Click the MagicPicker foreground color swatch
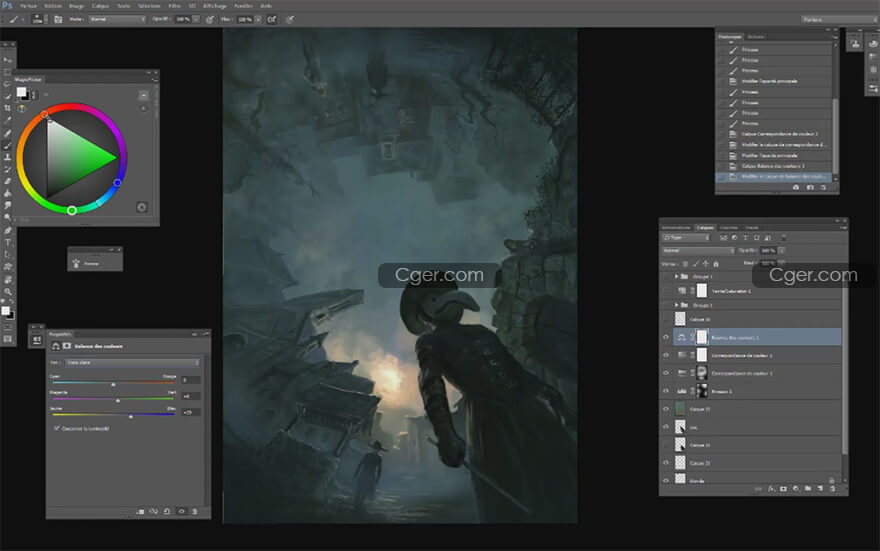The image size is (880, 551). tap(21, 92)
